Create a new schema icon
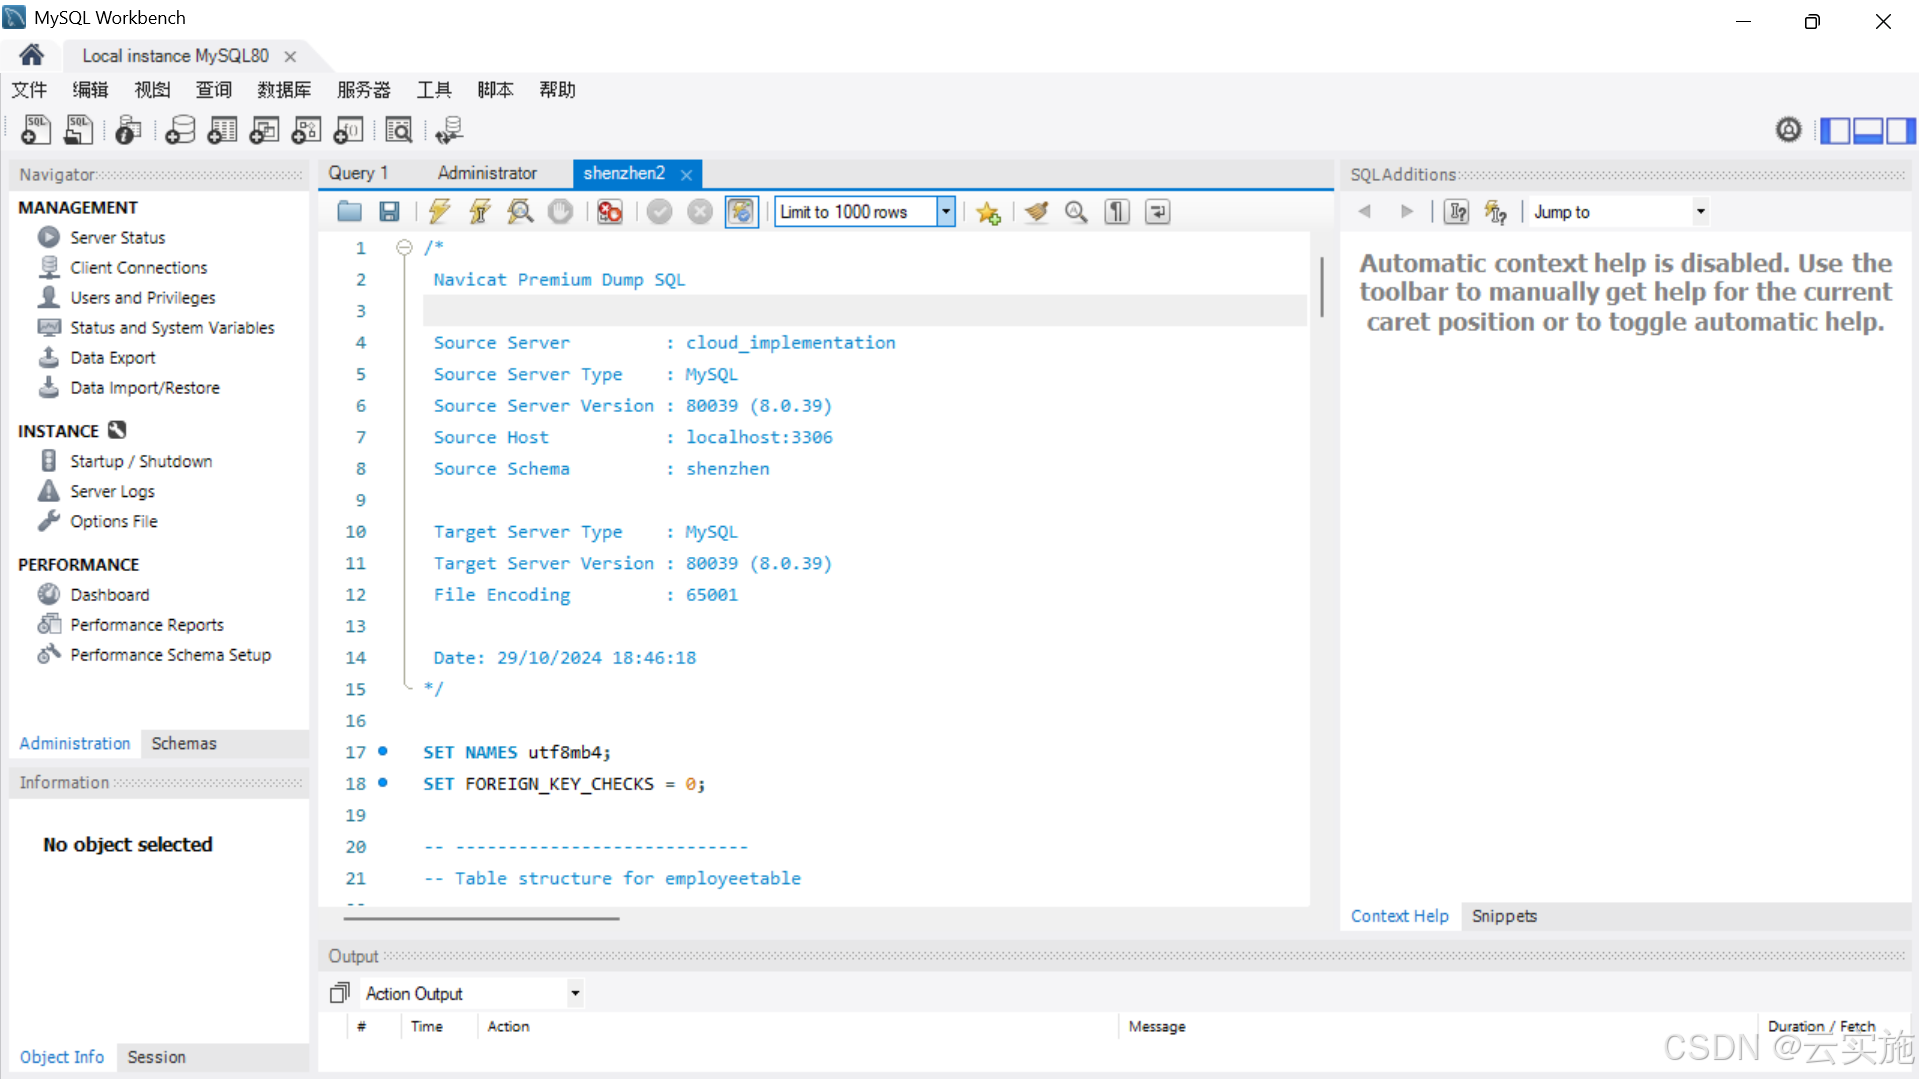This screenshot has height=1079, width=1919. tap(180, 130)
